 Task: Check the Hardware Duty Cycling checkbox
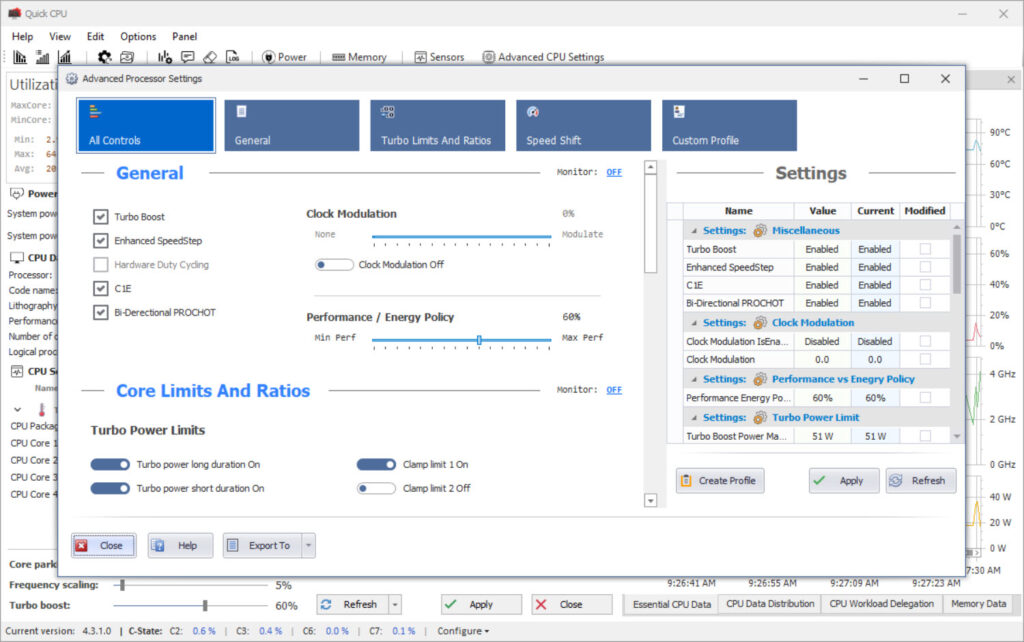pyautogui.click(x=101, y=265)
